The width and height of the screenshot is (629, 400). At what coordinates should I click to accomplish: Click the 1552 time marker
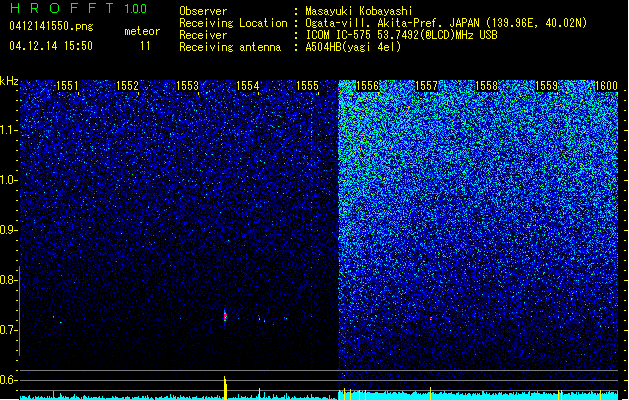tap(127, 86)
